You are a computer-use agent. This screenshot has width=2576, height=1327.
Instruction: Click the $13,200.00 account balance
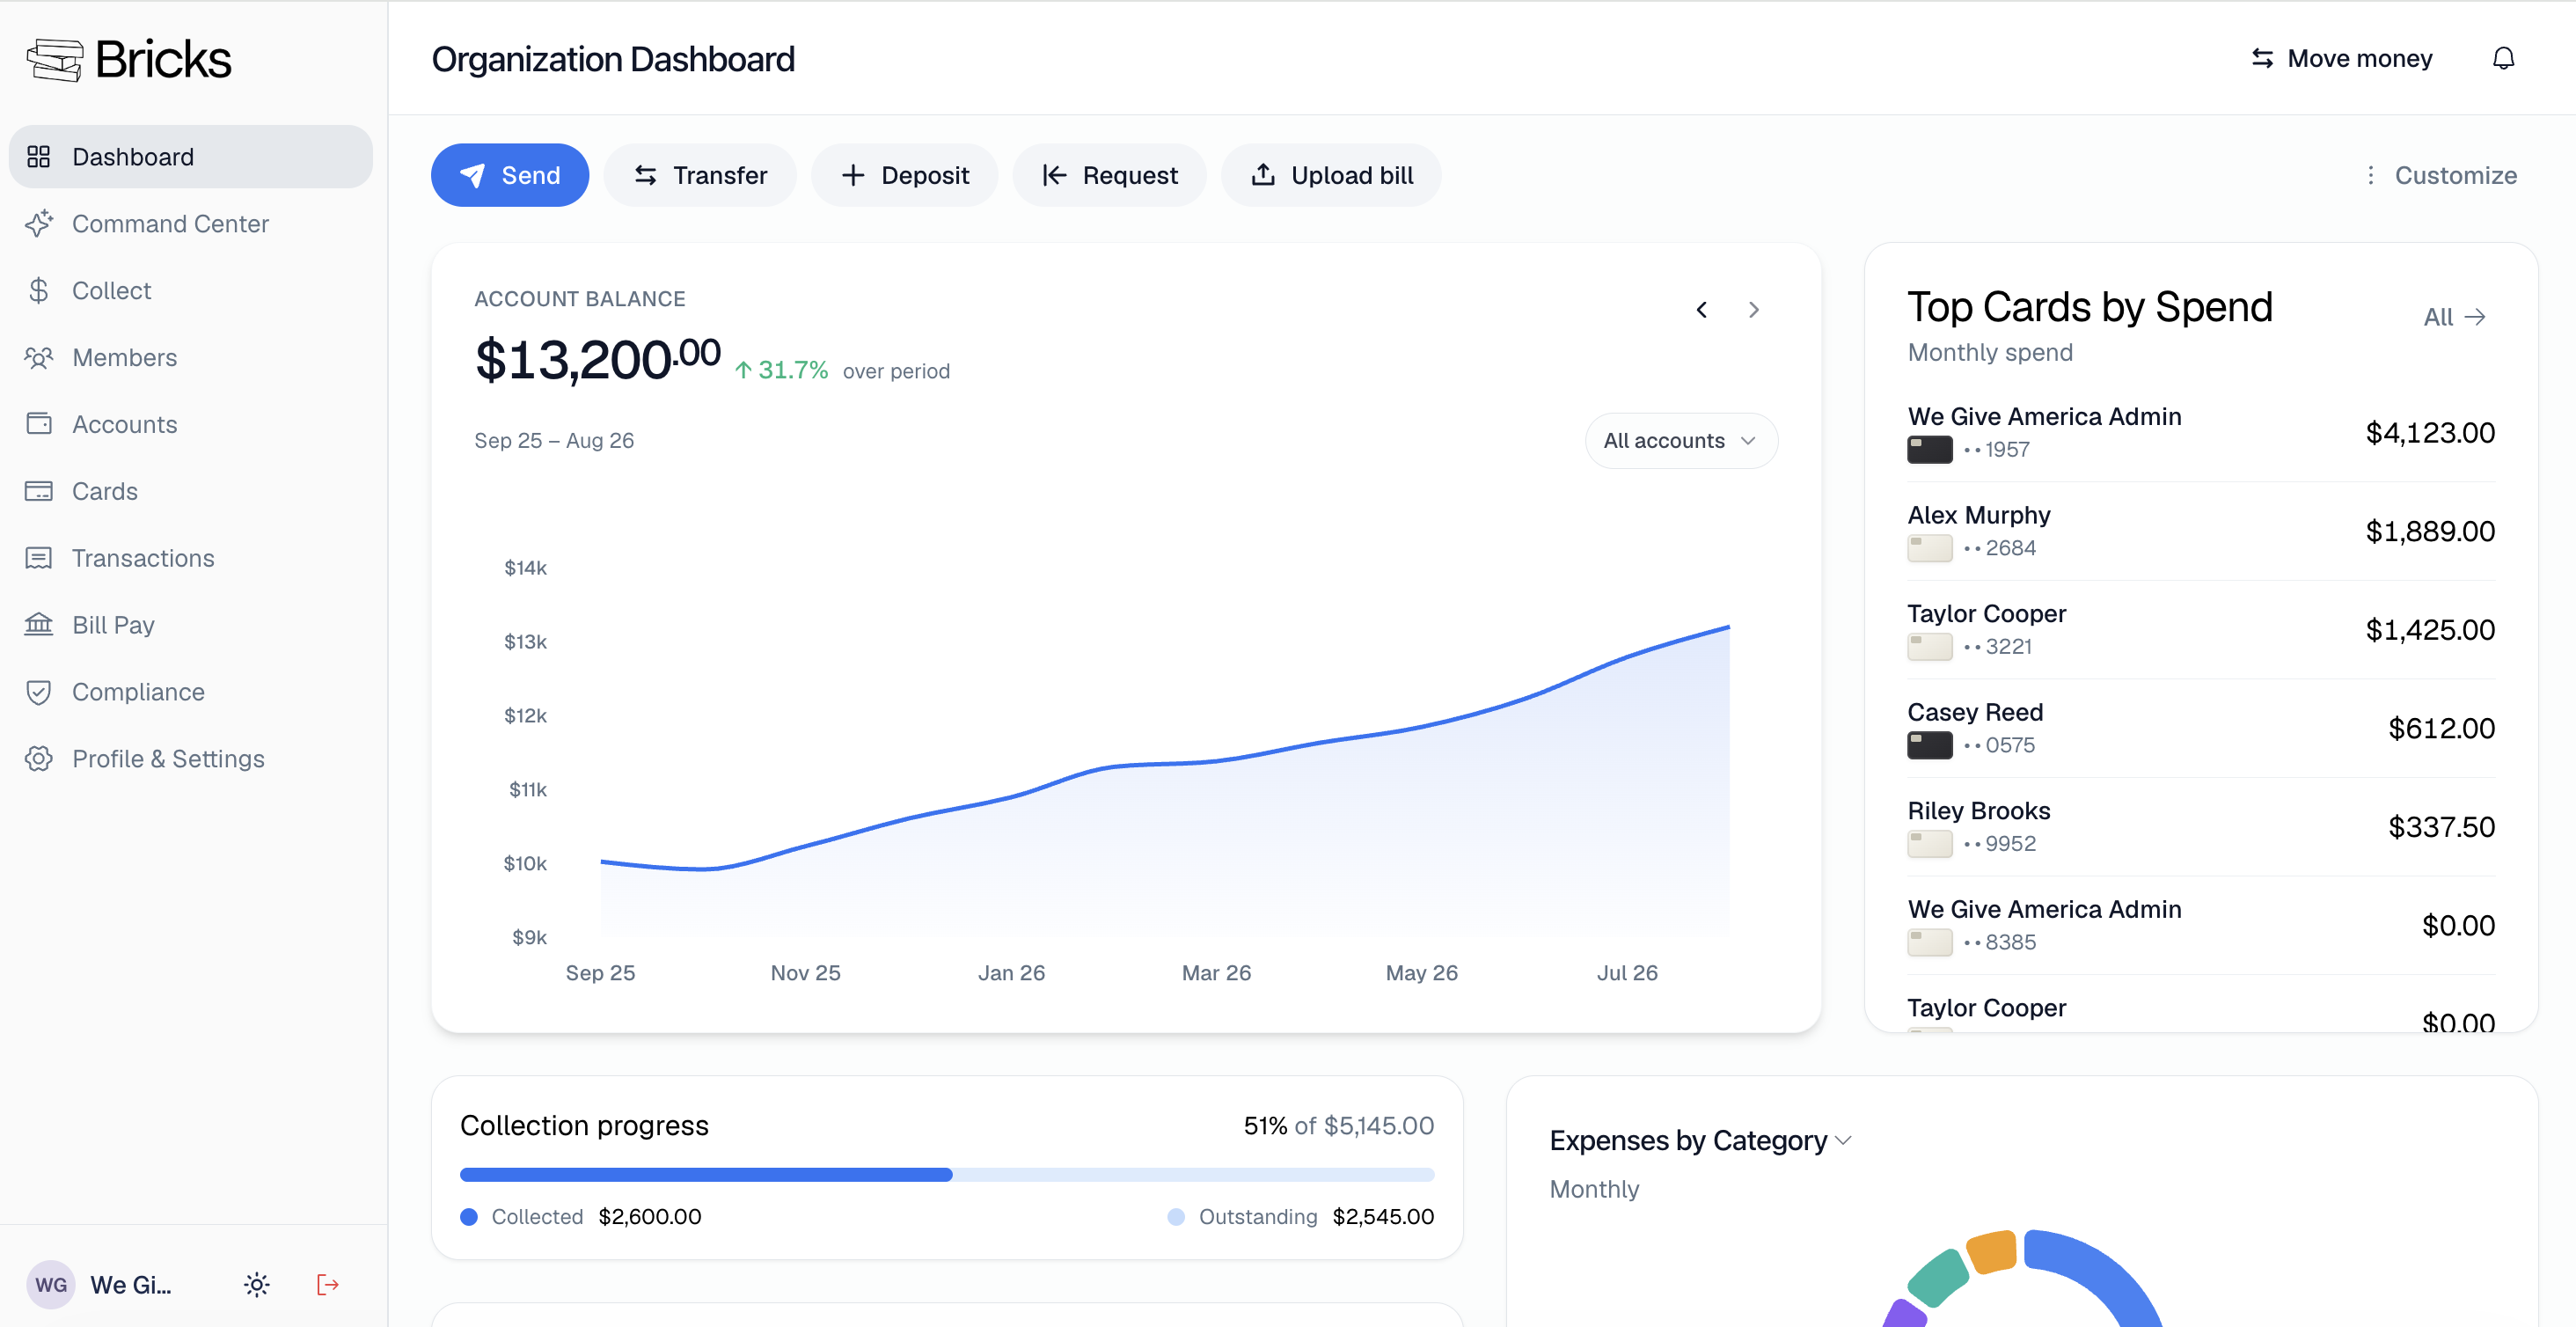(x=597, y=360)
